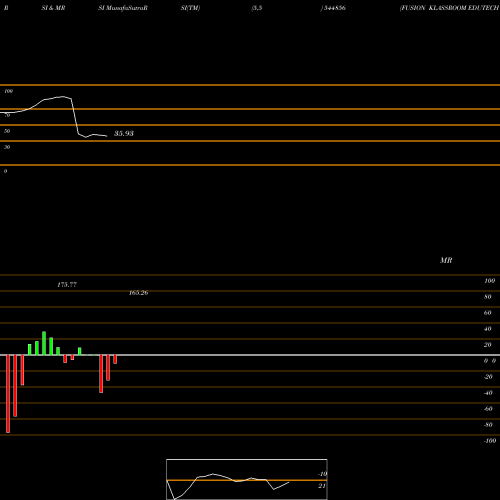
Task: Click the 60 label on MR axis
Action: click(x=488, y=313)
